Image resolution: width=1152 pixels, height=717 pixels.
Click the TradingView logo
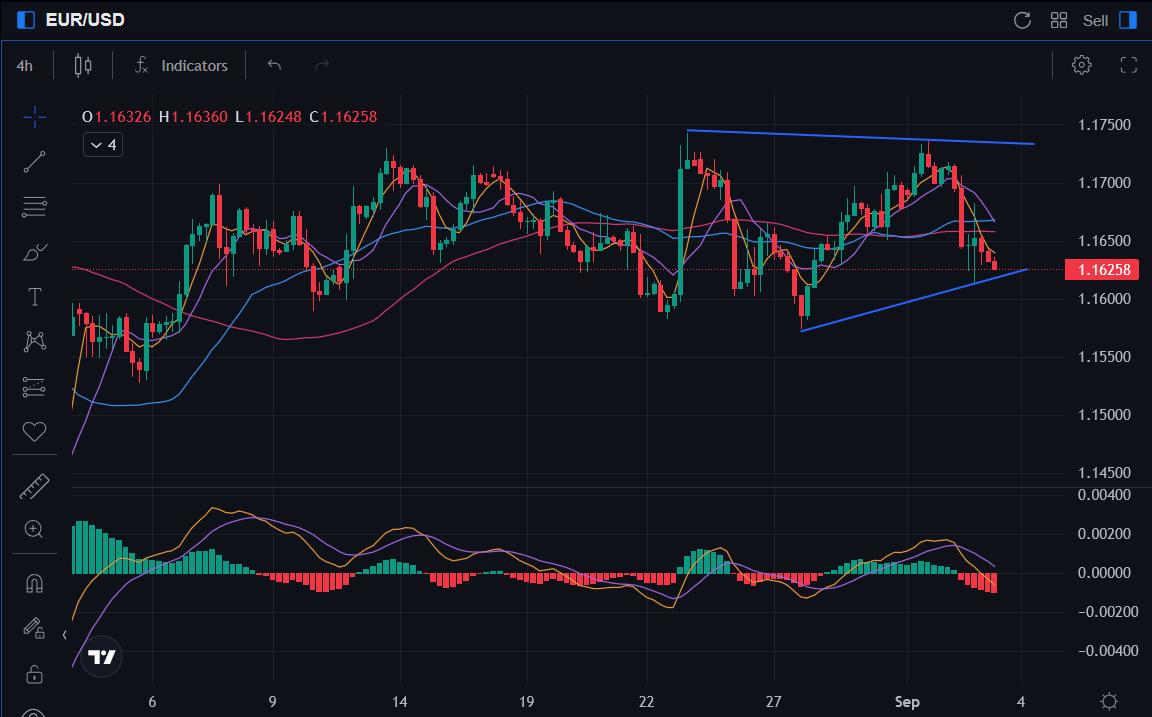[x=101, y=657]
